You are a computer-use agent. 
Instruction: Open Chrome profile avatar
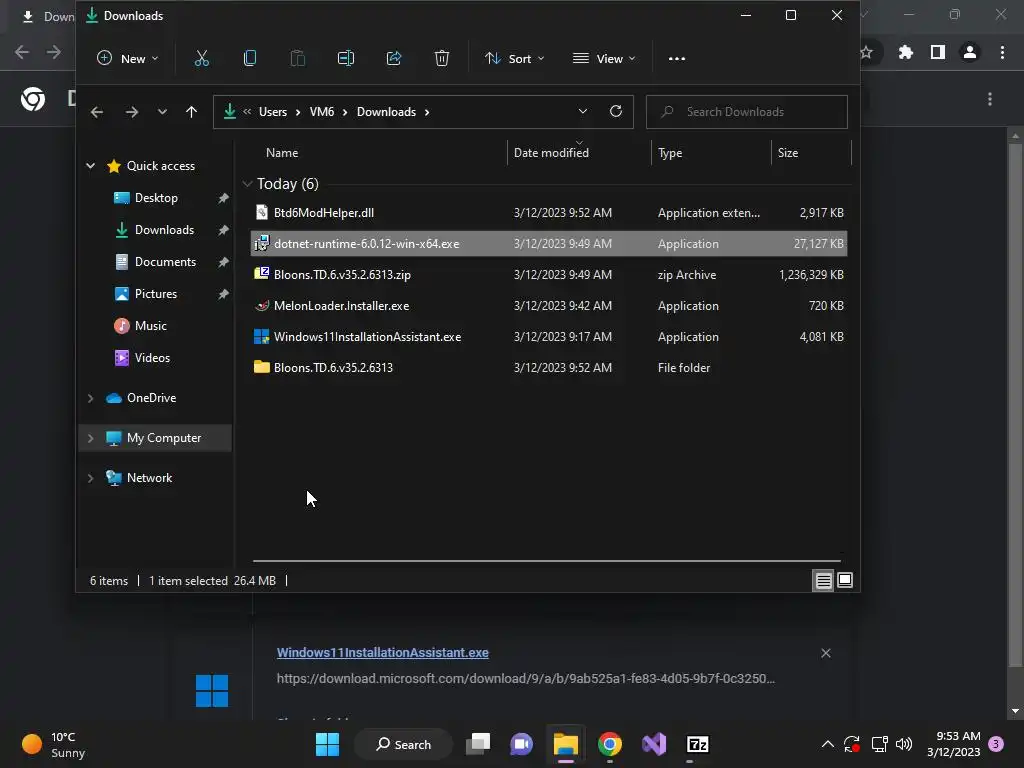(970, 52)
